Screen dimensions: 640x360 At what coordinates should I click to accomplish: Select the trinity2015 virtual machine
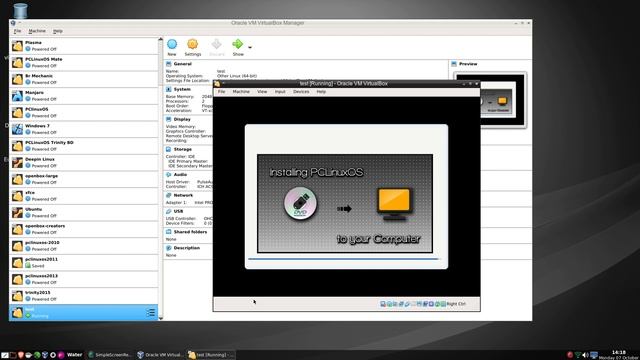pyautogui.click(x=84, y=296)
